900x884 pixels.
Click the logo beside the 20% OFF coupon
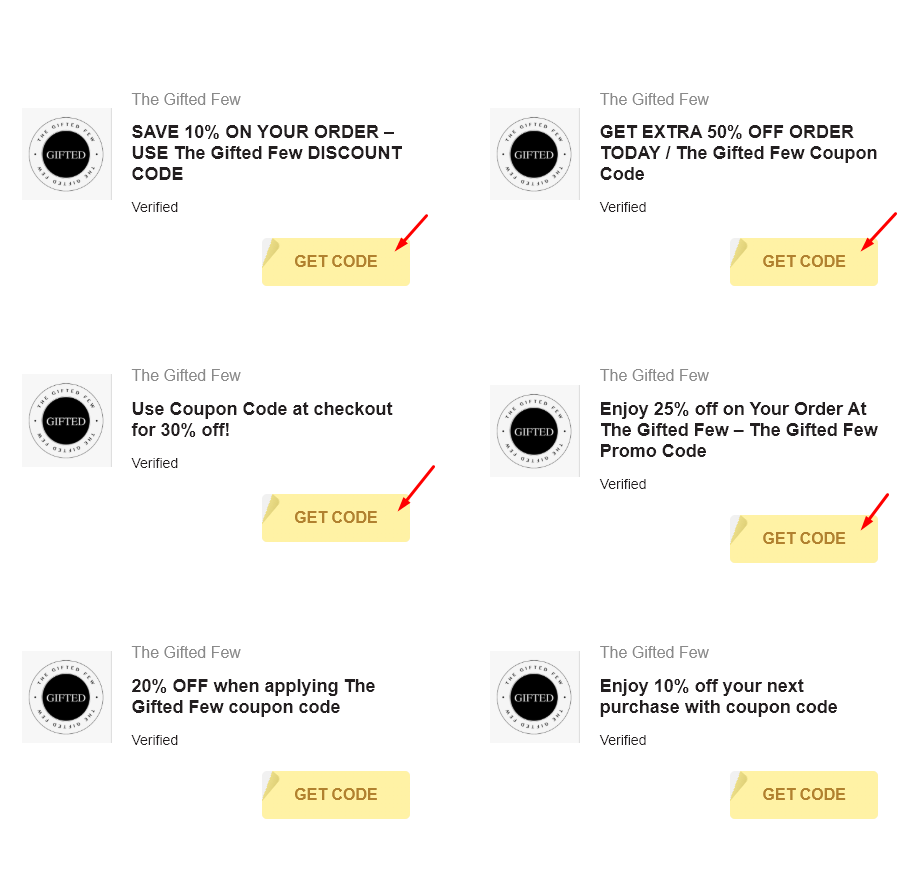66,697
